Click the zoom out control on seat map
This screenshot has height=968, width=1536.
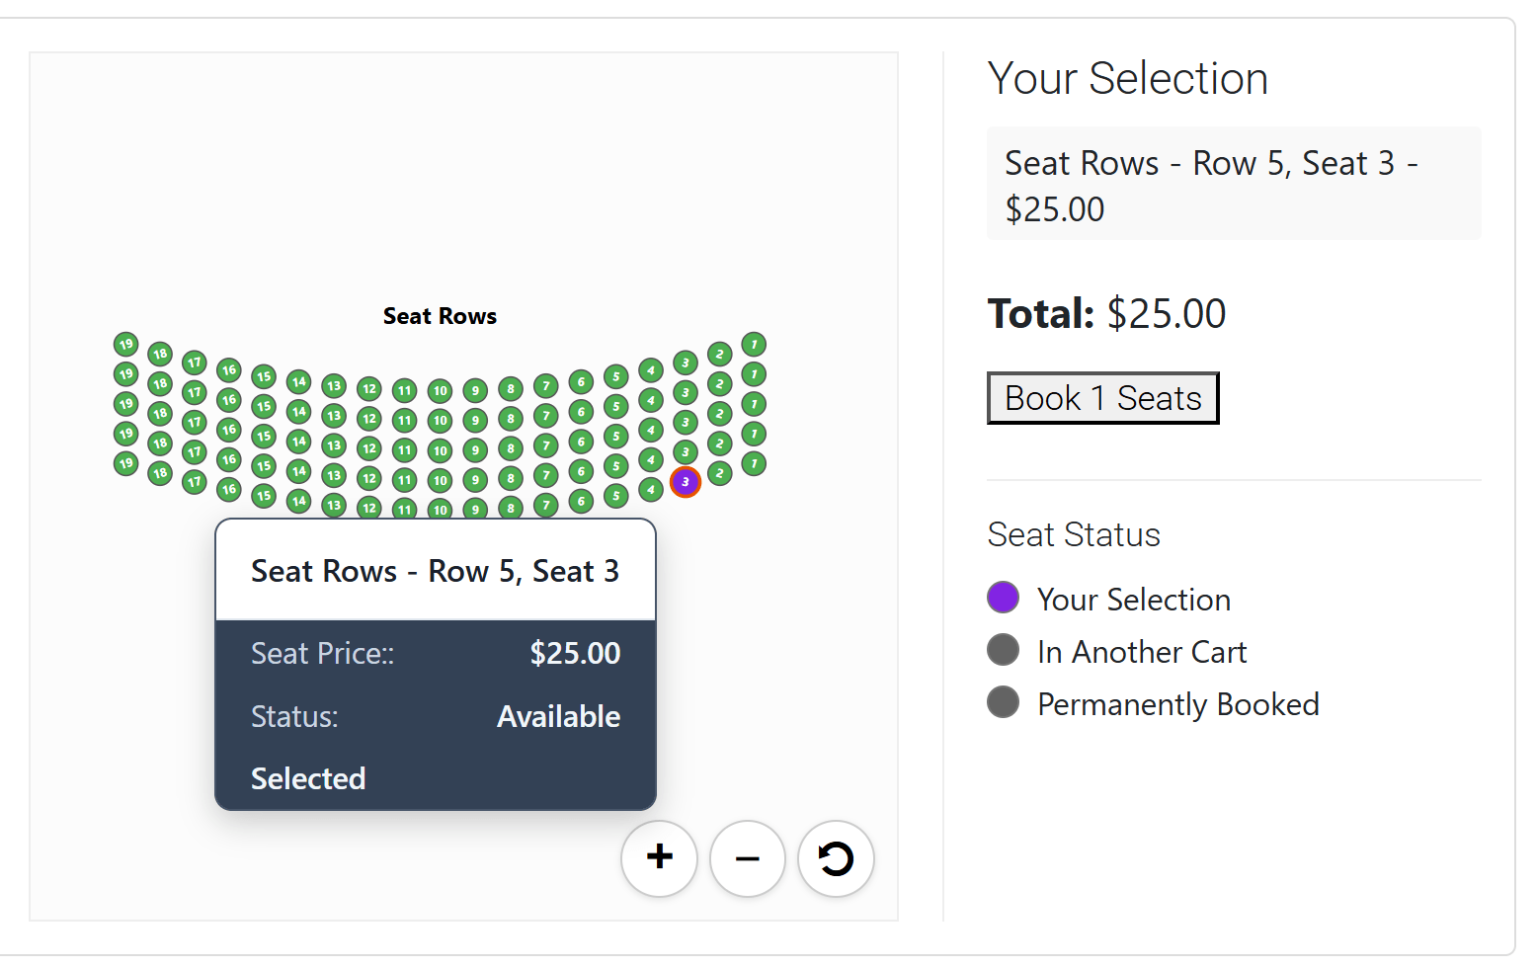[x=747, y=858]
